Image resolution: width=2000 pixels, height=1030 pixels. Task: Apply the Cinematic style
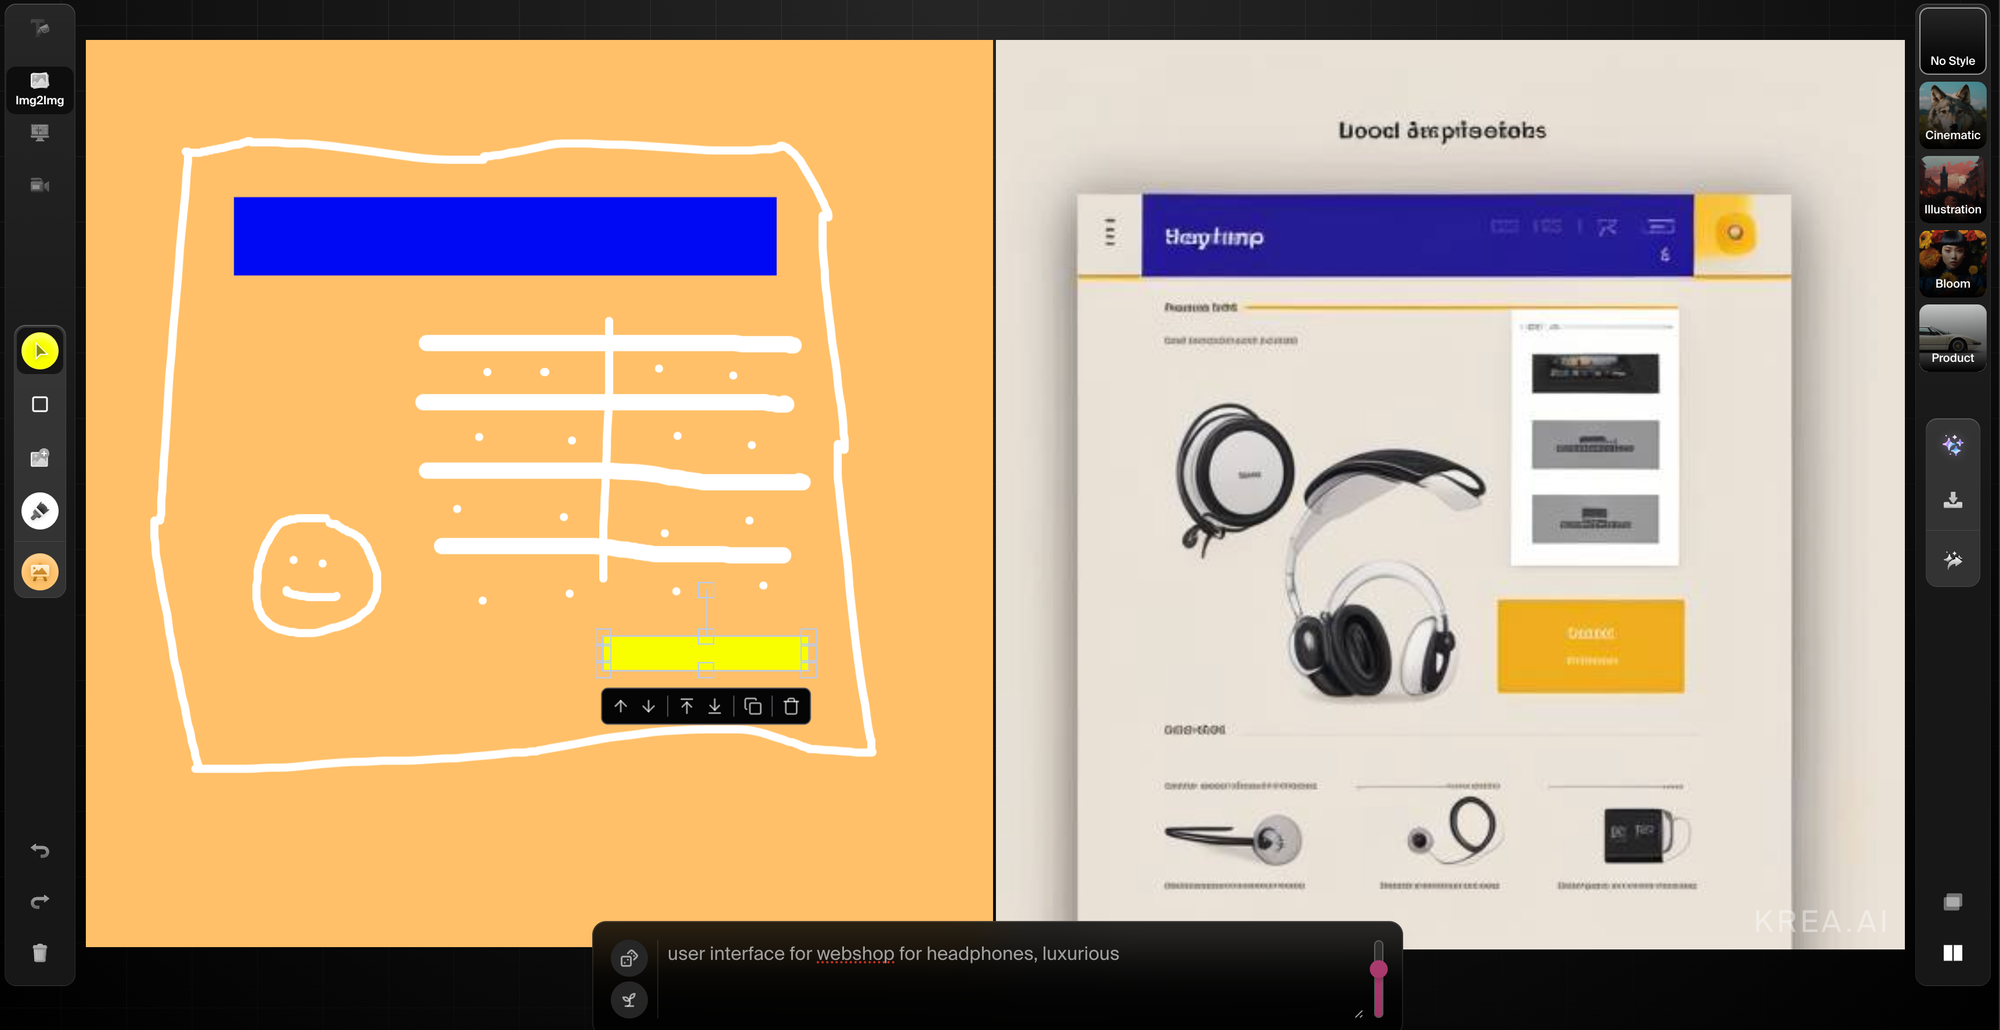click(x=1952, y=115)
